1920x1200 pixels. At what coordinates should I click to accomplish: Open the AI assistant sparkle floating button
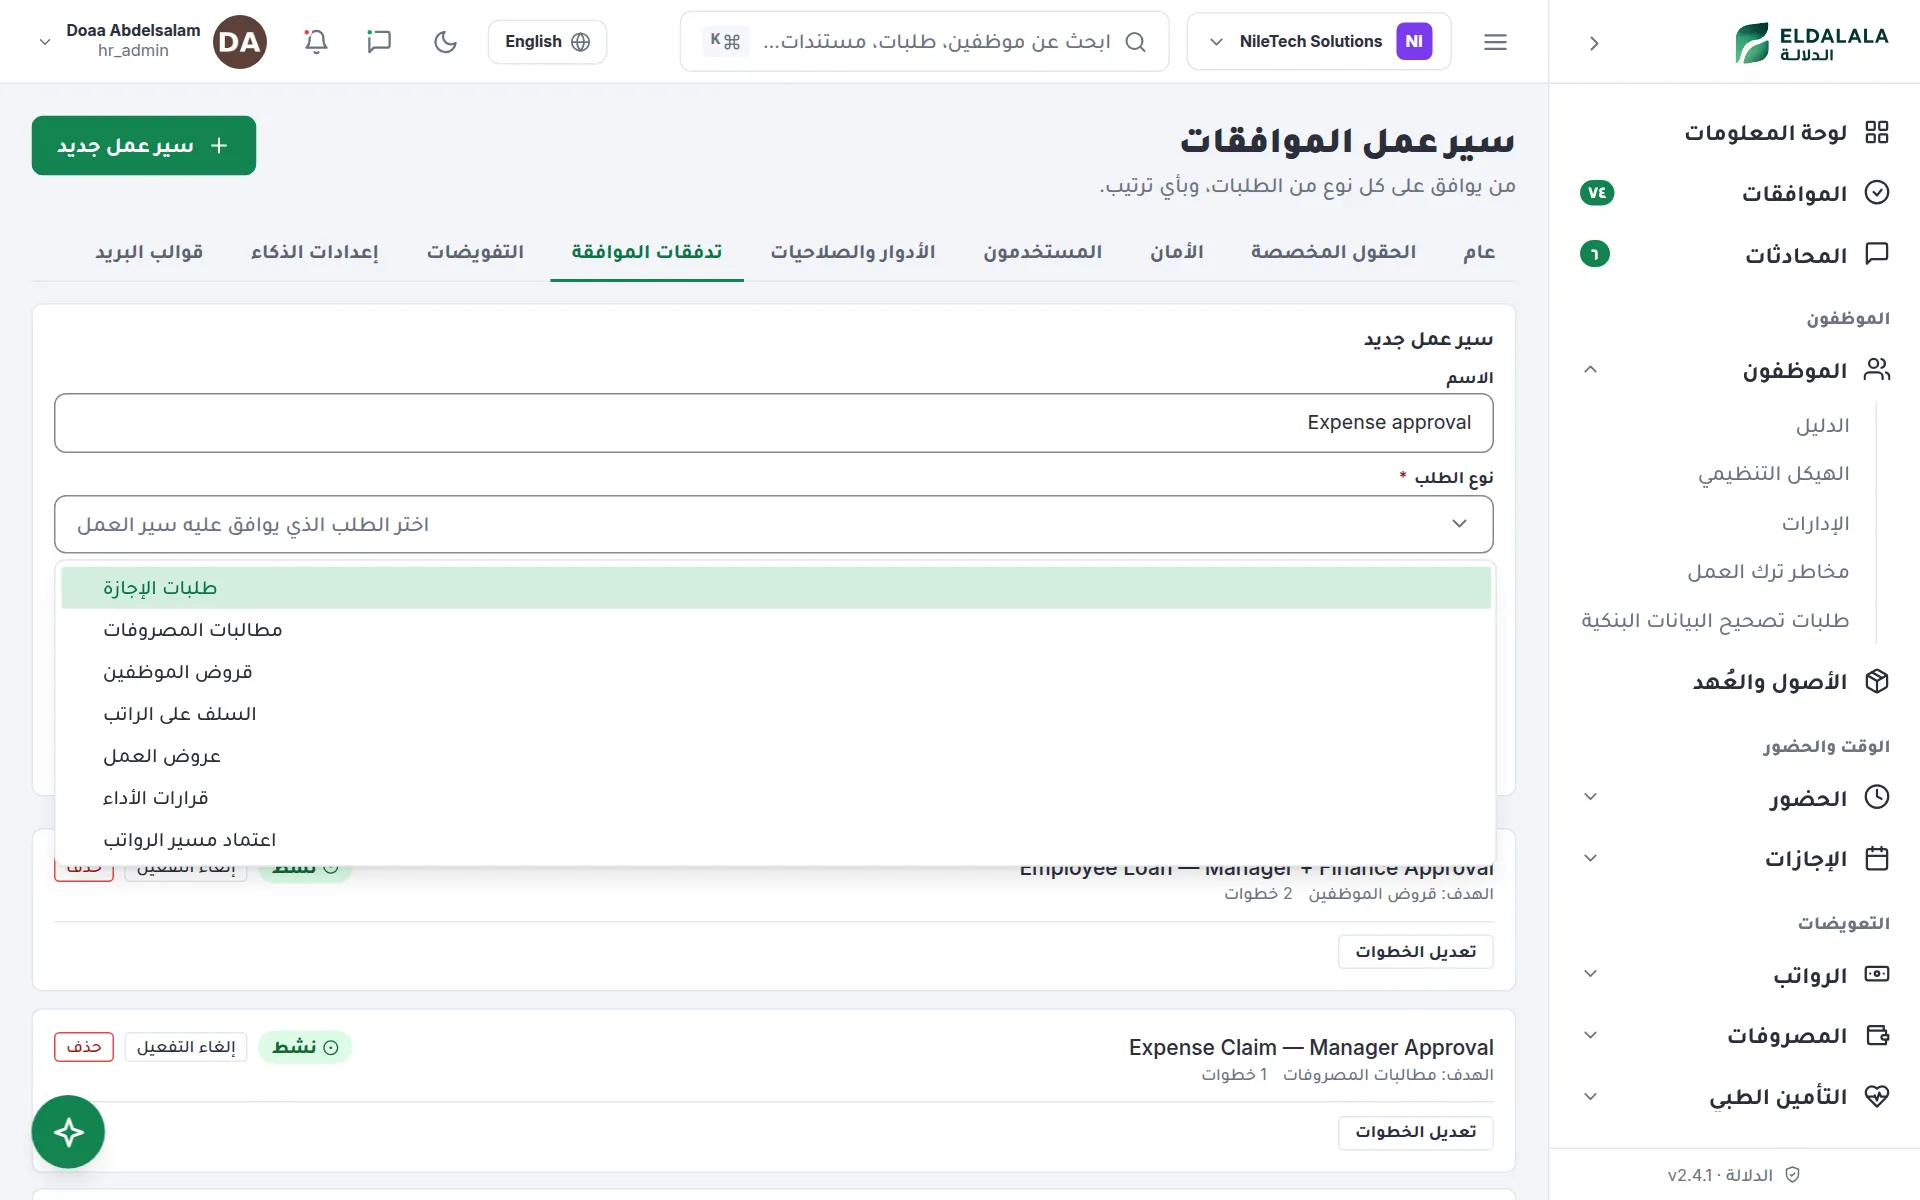[x=68, y=1132]
